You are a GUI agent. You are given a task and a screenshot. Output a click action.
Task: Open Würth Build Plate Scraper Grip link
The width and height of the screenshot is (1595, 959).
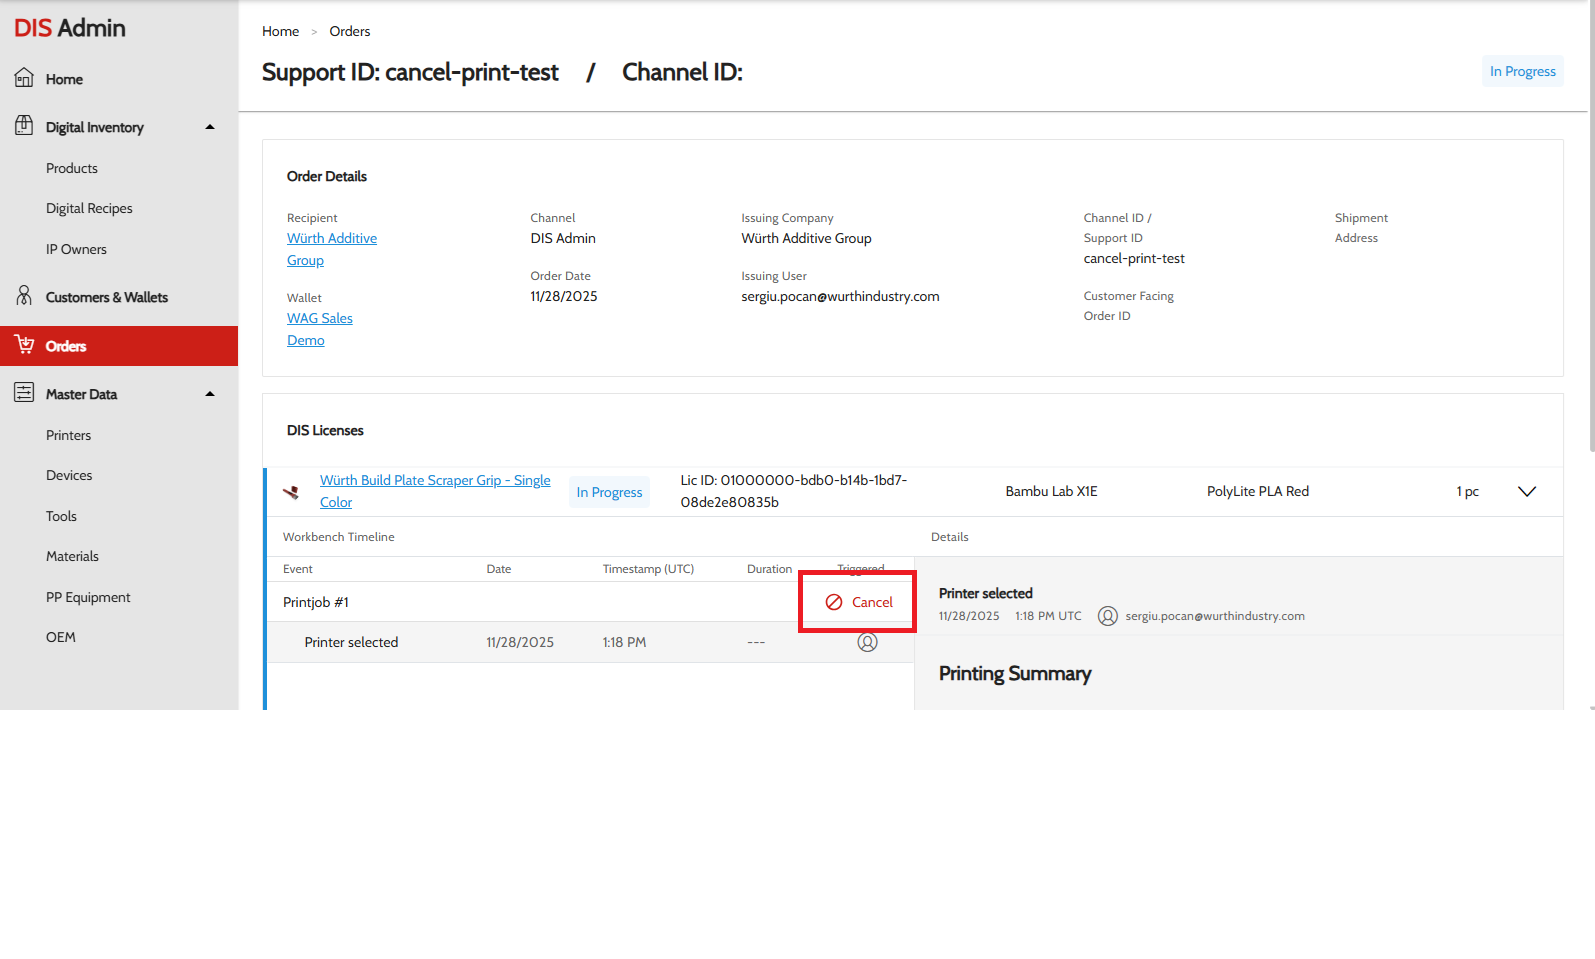pos(434,481)
